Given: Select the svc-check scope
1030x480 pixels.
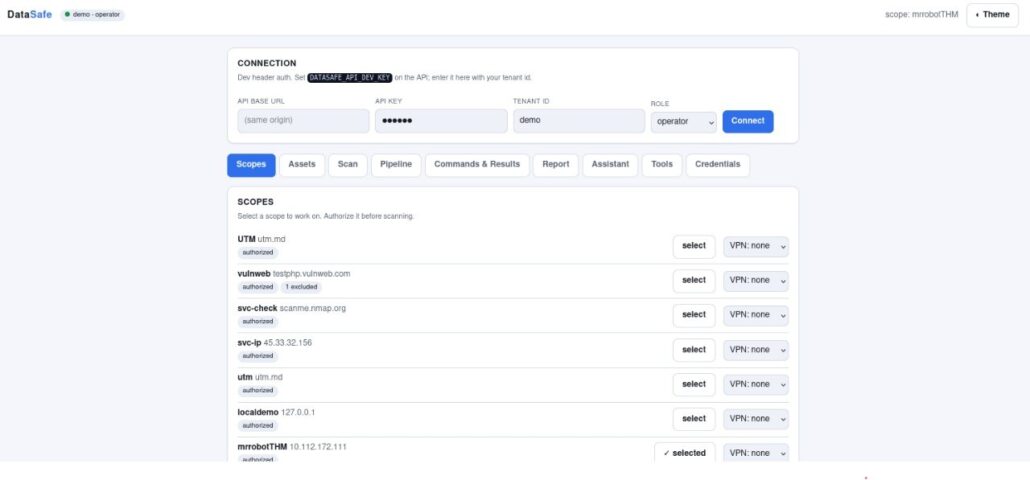Looking at the screenshot, I should [694, 315].
